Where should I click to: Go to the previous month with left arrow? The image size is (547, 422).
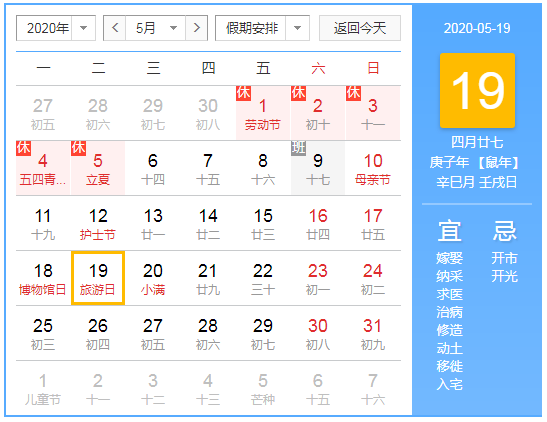(x=115, y=28)
